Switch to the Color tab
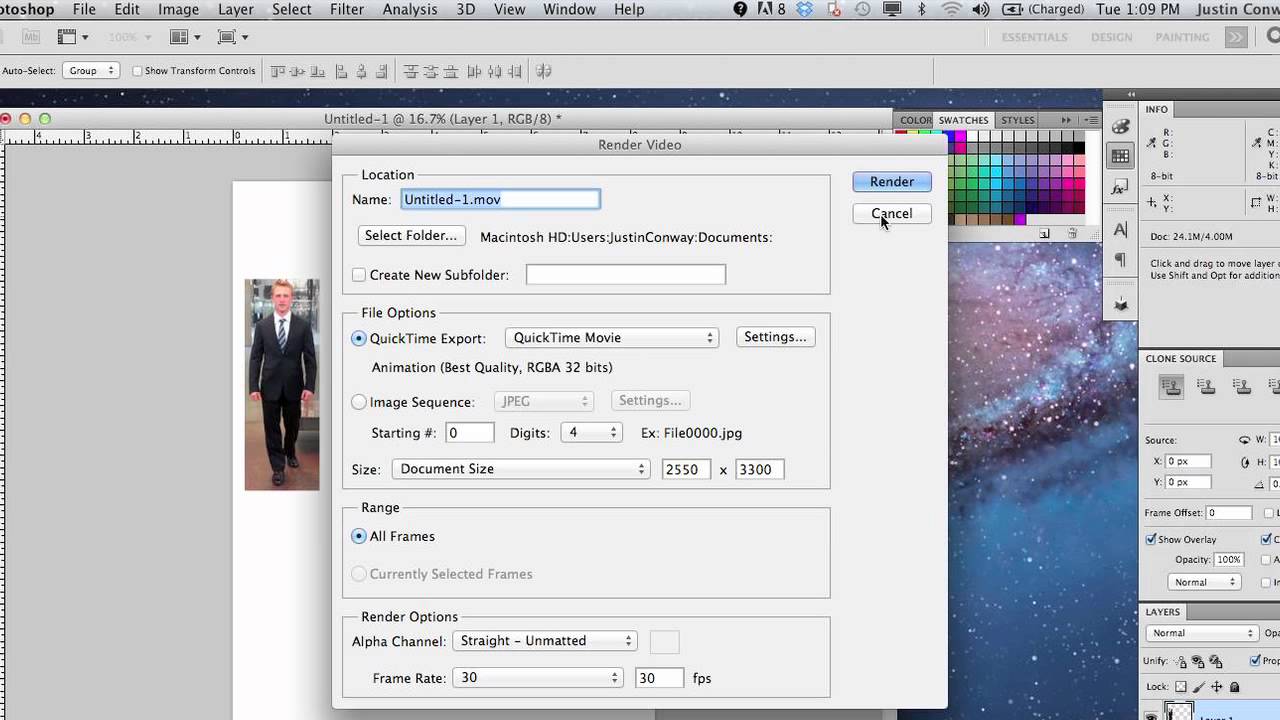This screenshot has height=720, width=1280. tap(915, 120)
